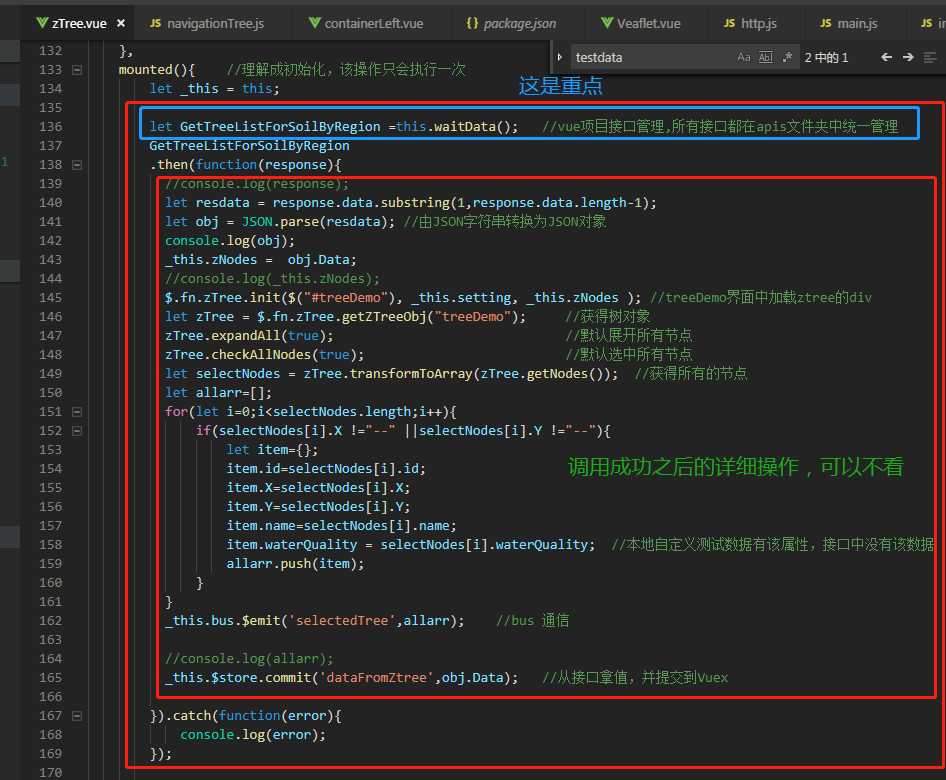
Task: Click 'zTree.expandAll(true);' code
Action: click(249, 336)
